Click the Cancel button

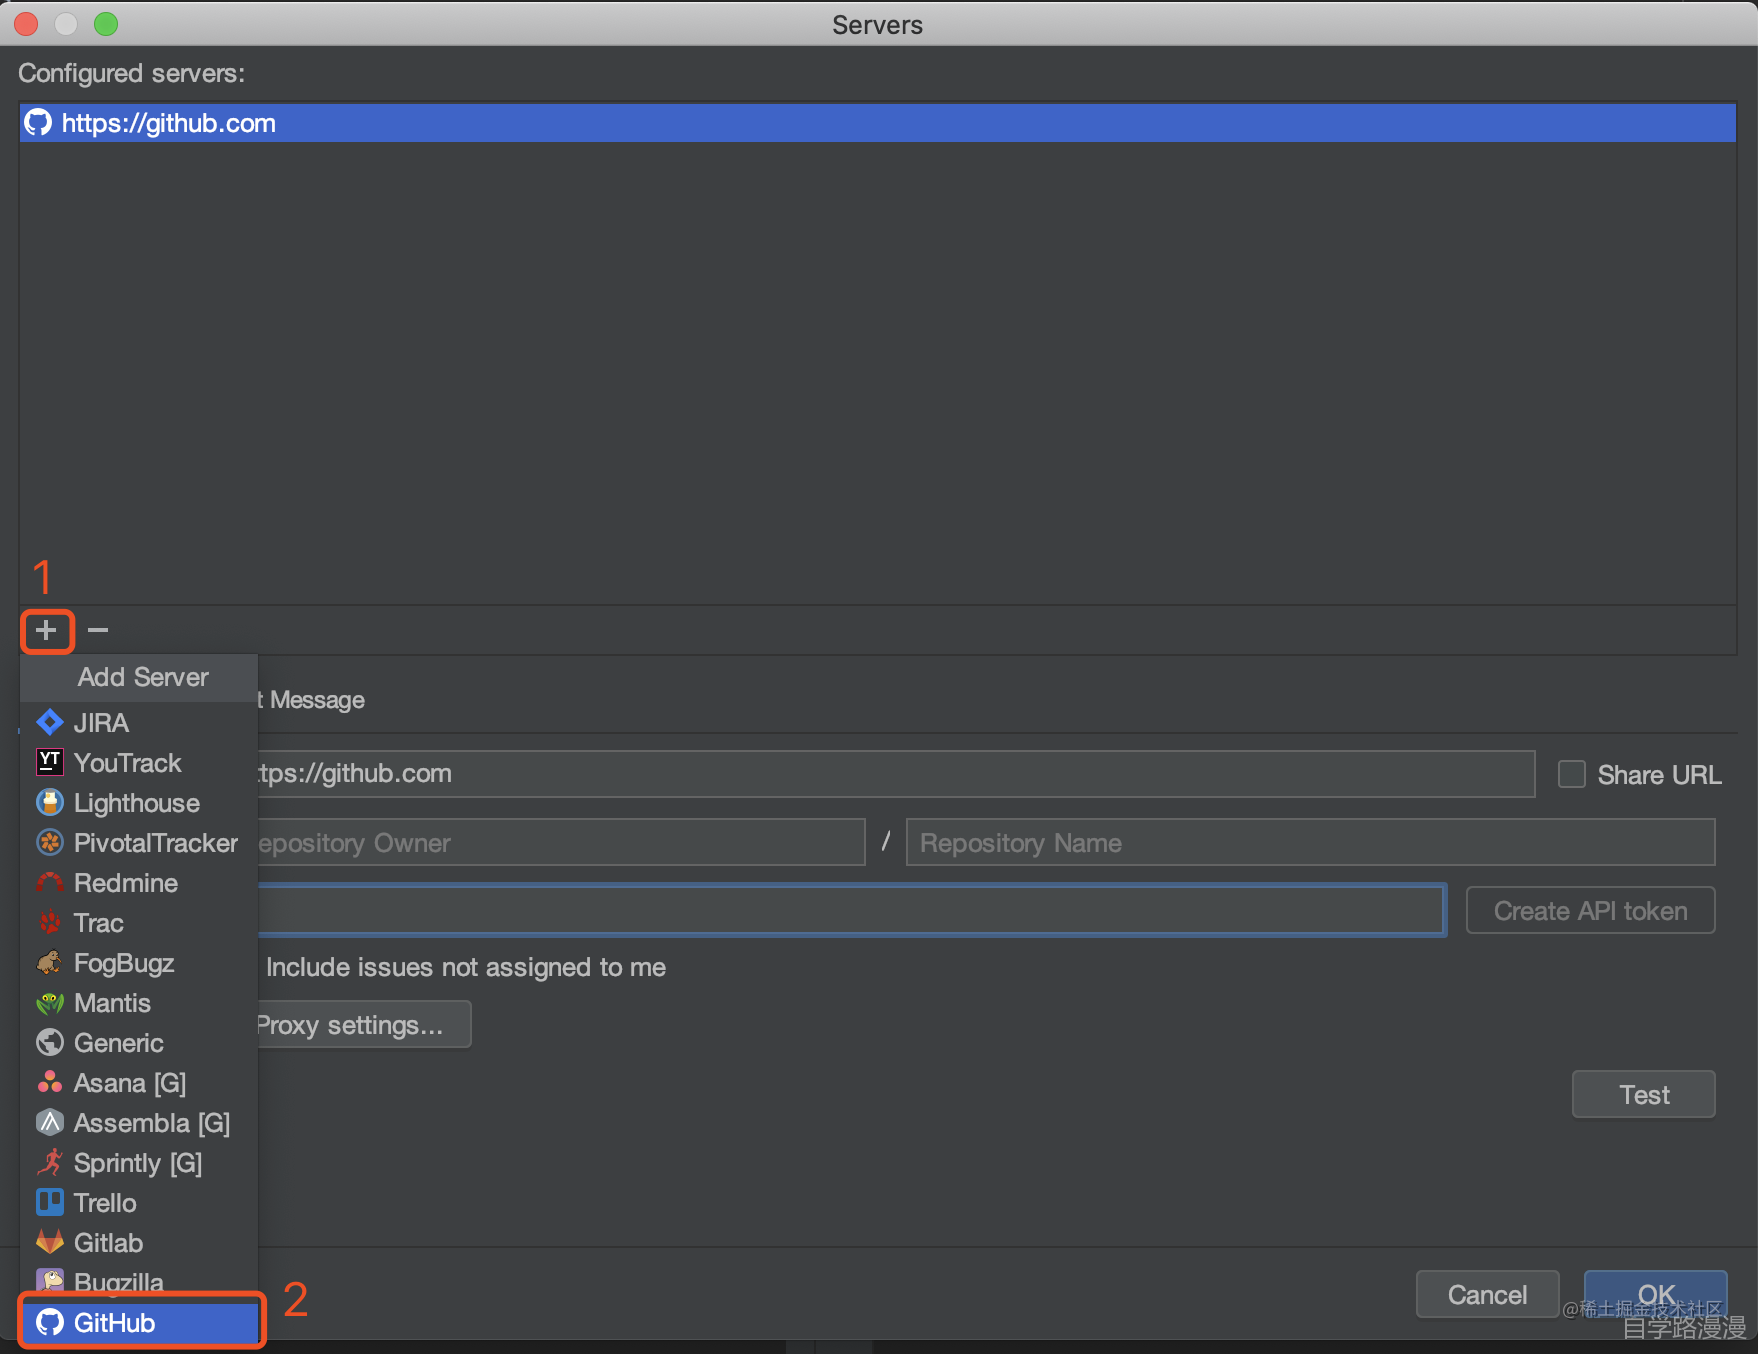coord(1487,1294)
